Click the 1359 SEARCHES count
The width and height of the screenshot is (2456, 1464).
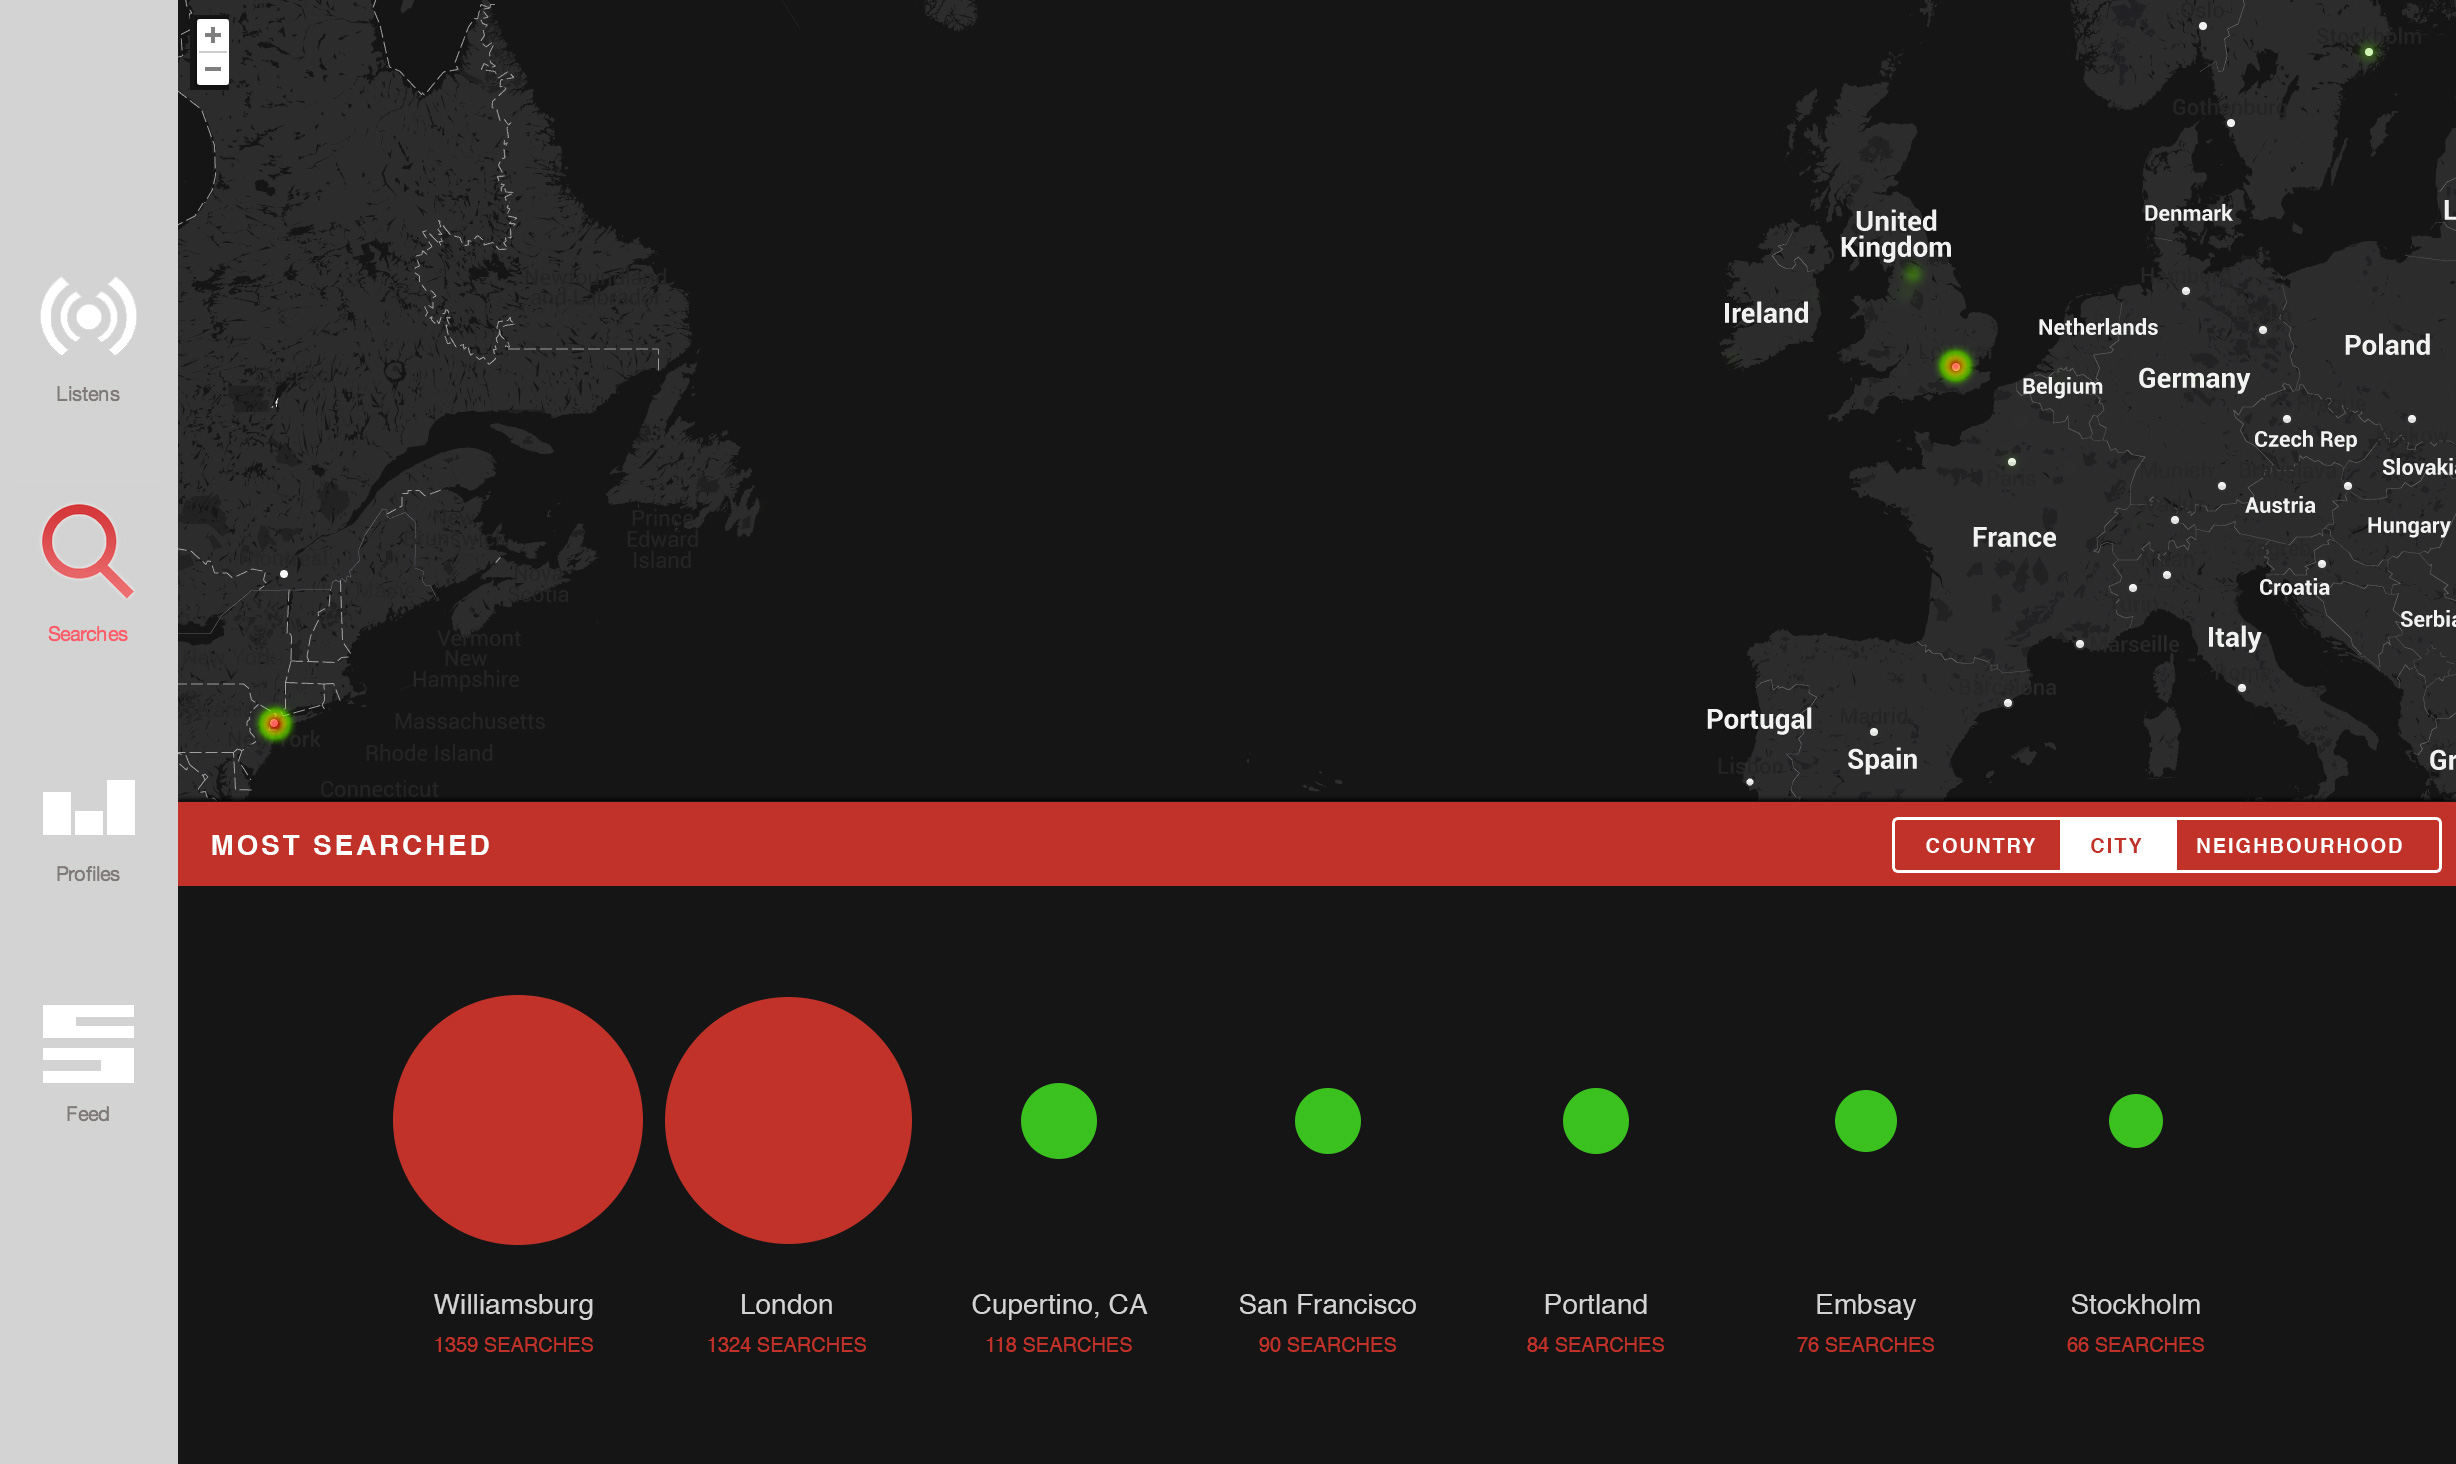click(514, 1345)
